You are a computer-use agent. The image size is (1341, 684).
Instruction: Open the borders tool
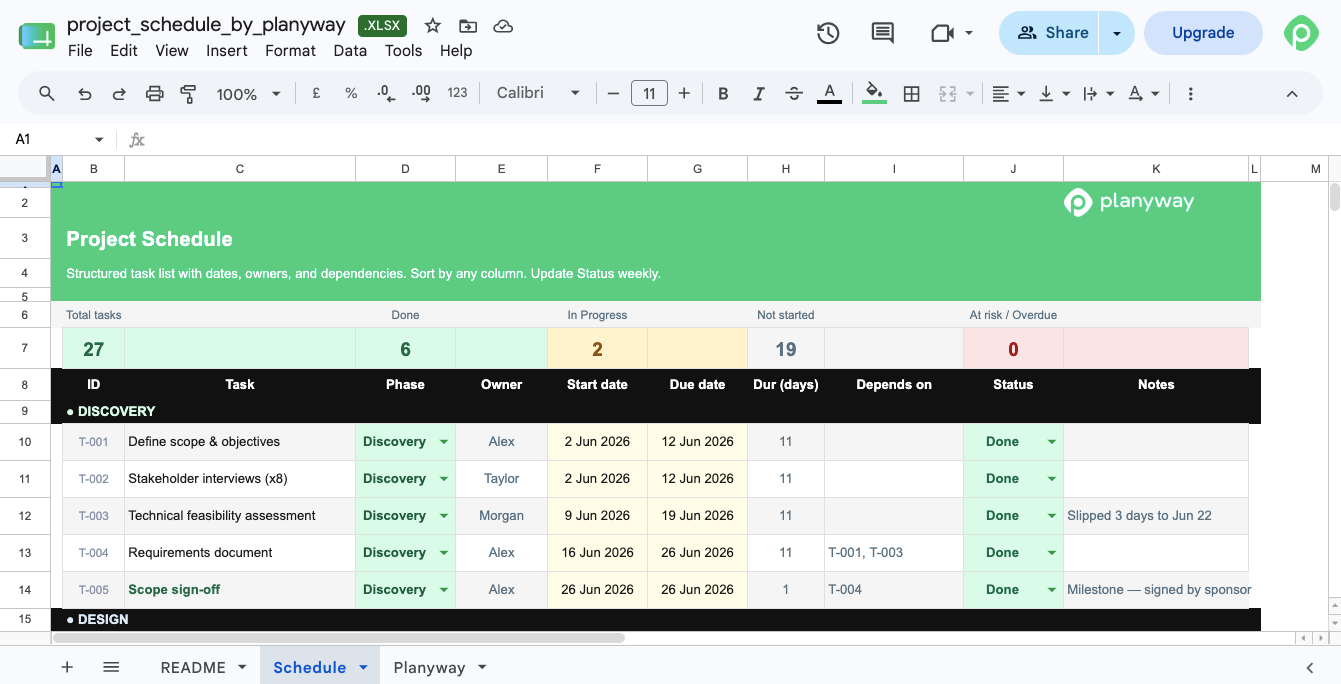(911, 93)
